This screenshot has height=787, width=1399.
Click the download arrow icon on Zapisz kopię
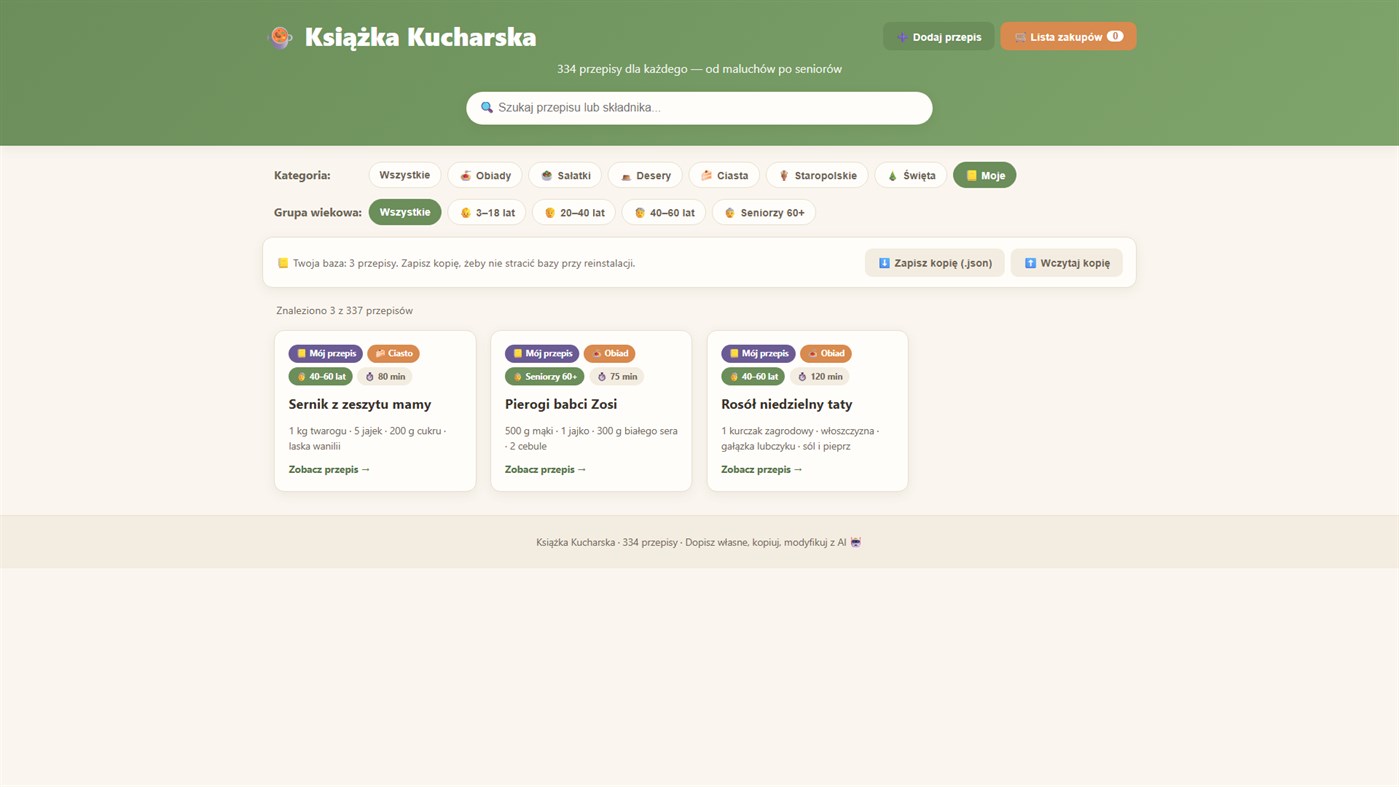(884, 263)
